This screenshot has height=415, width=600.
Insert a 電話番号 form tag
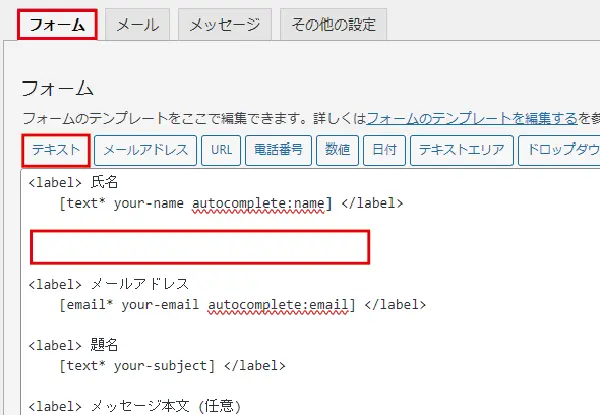(x=278, y=150)
